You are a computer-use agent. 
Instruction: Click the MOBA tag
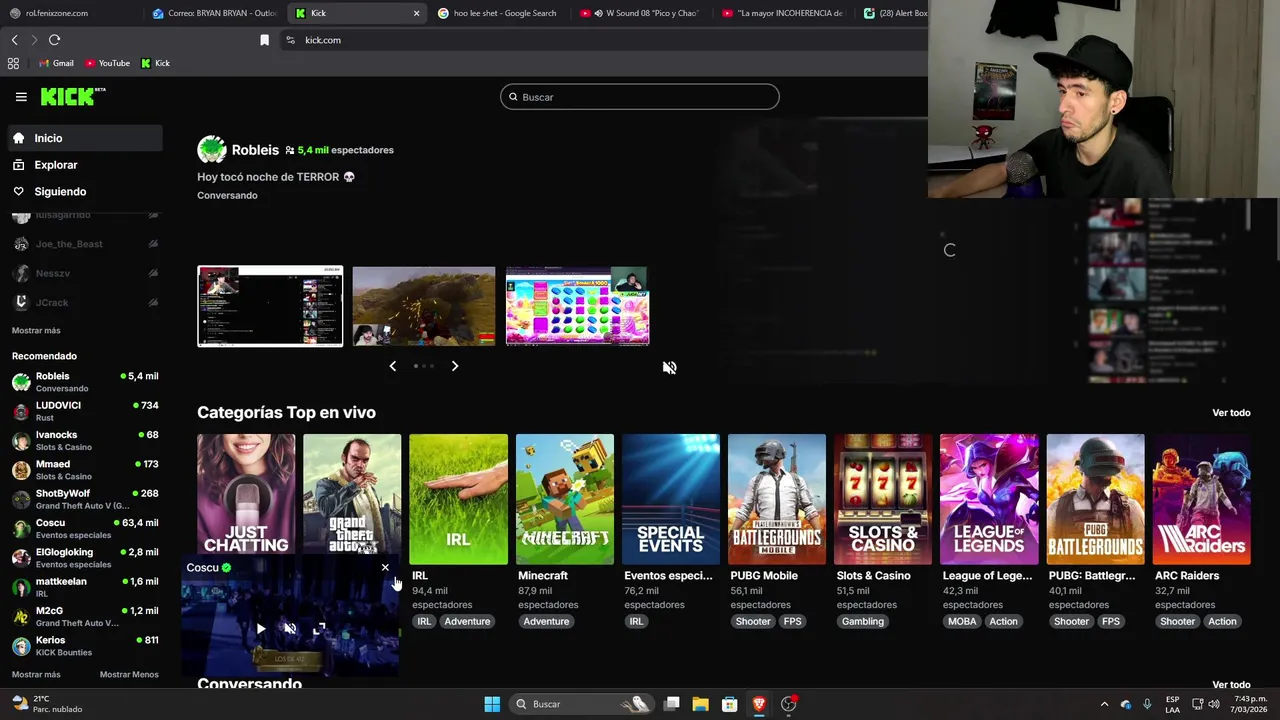point(962,622)
